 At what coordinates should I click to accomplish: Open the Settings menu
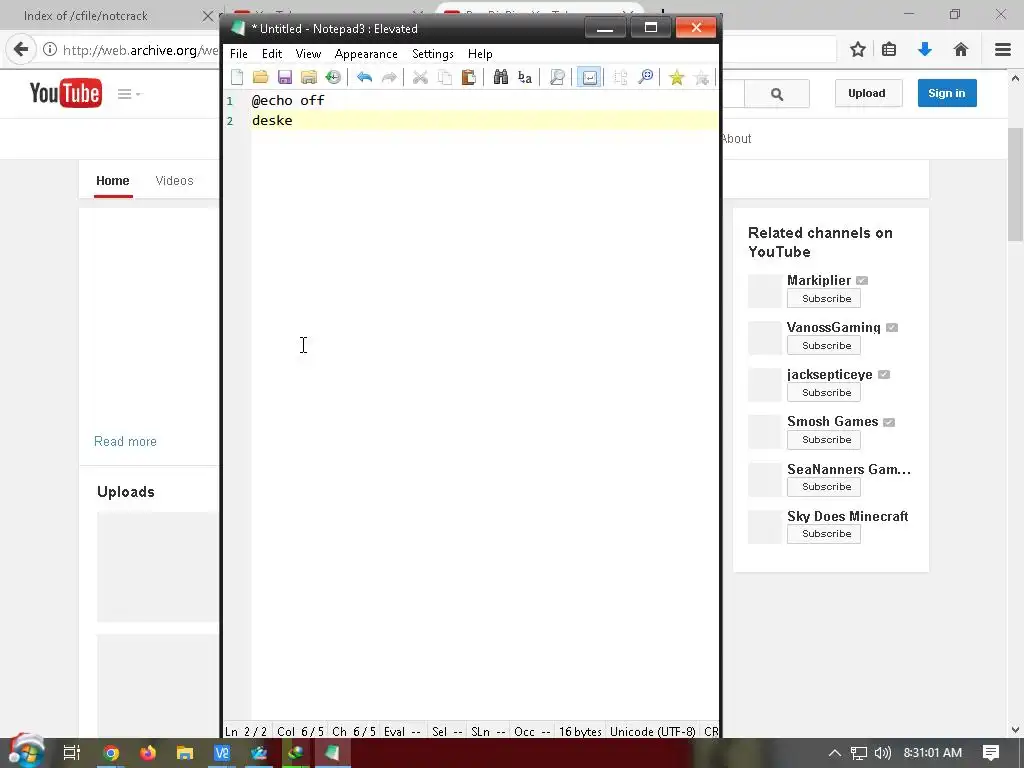pos(432,54)
